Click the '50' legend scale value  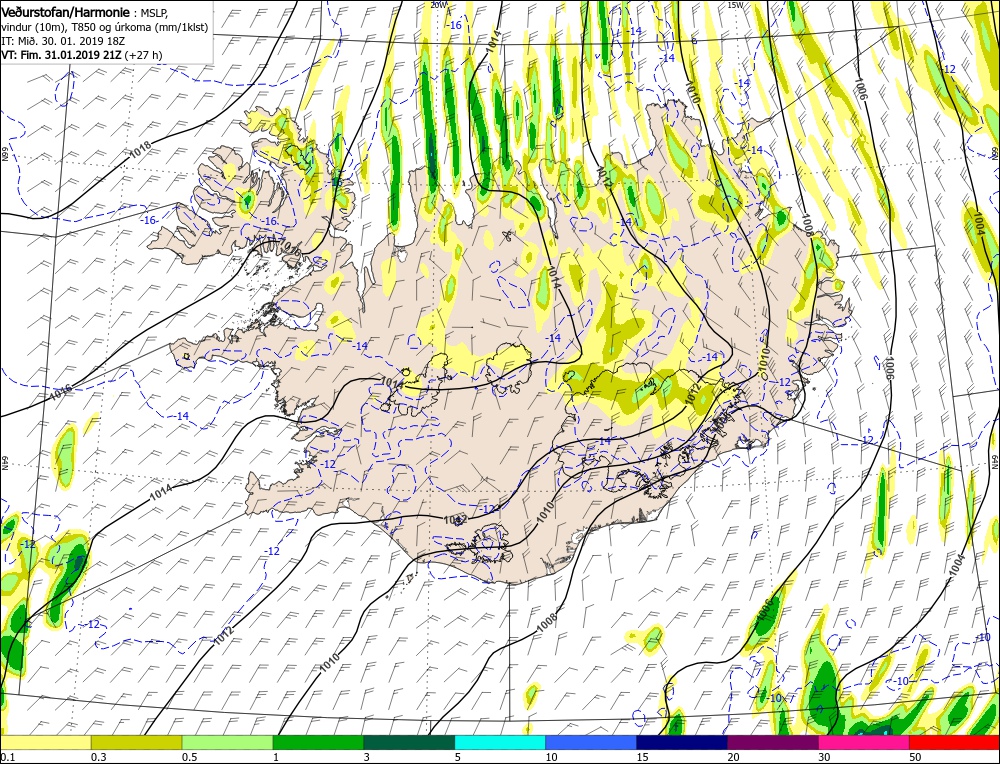pos(915,757)
